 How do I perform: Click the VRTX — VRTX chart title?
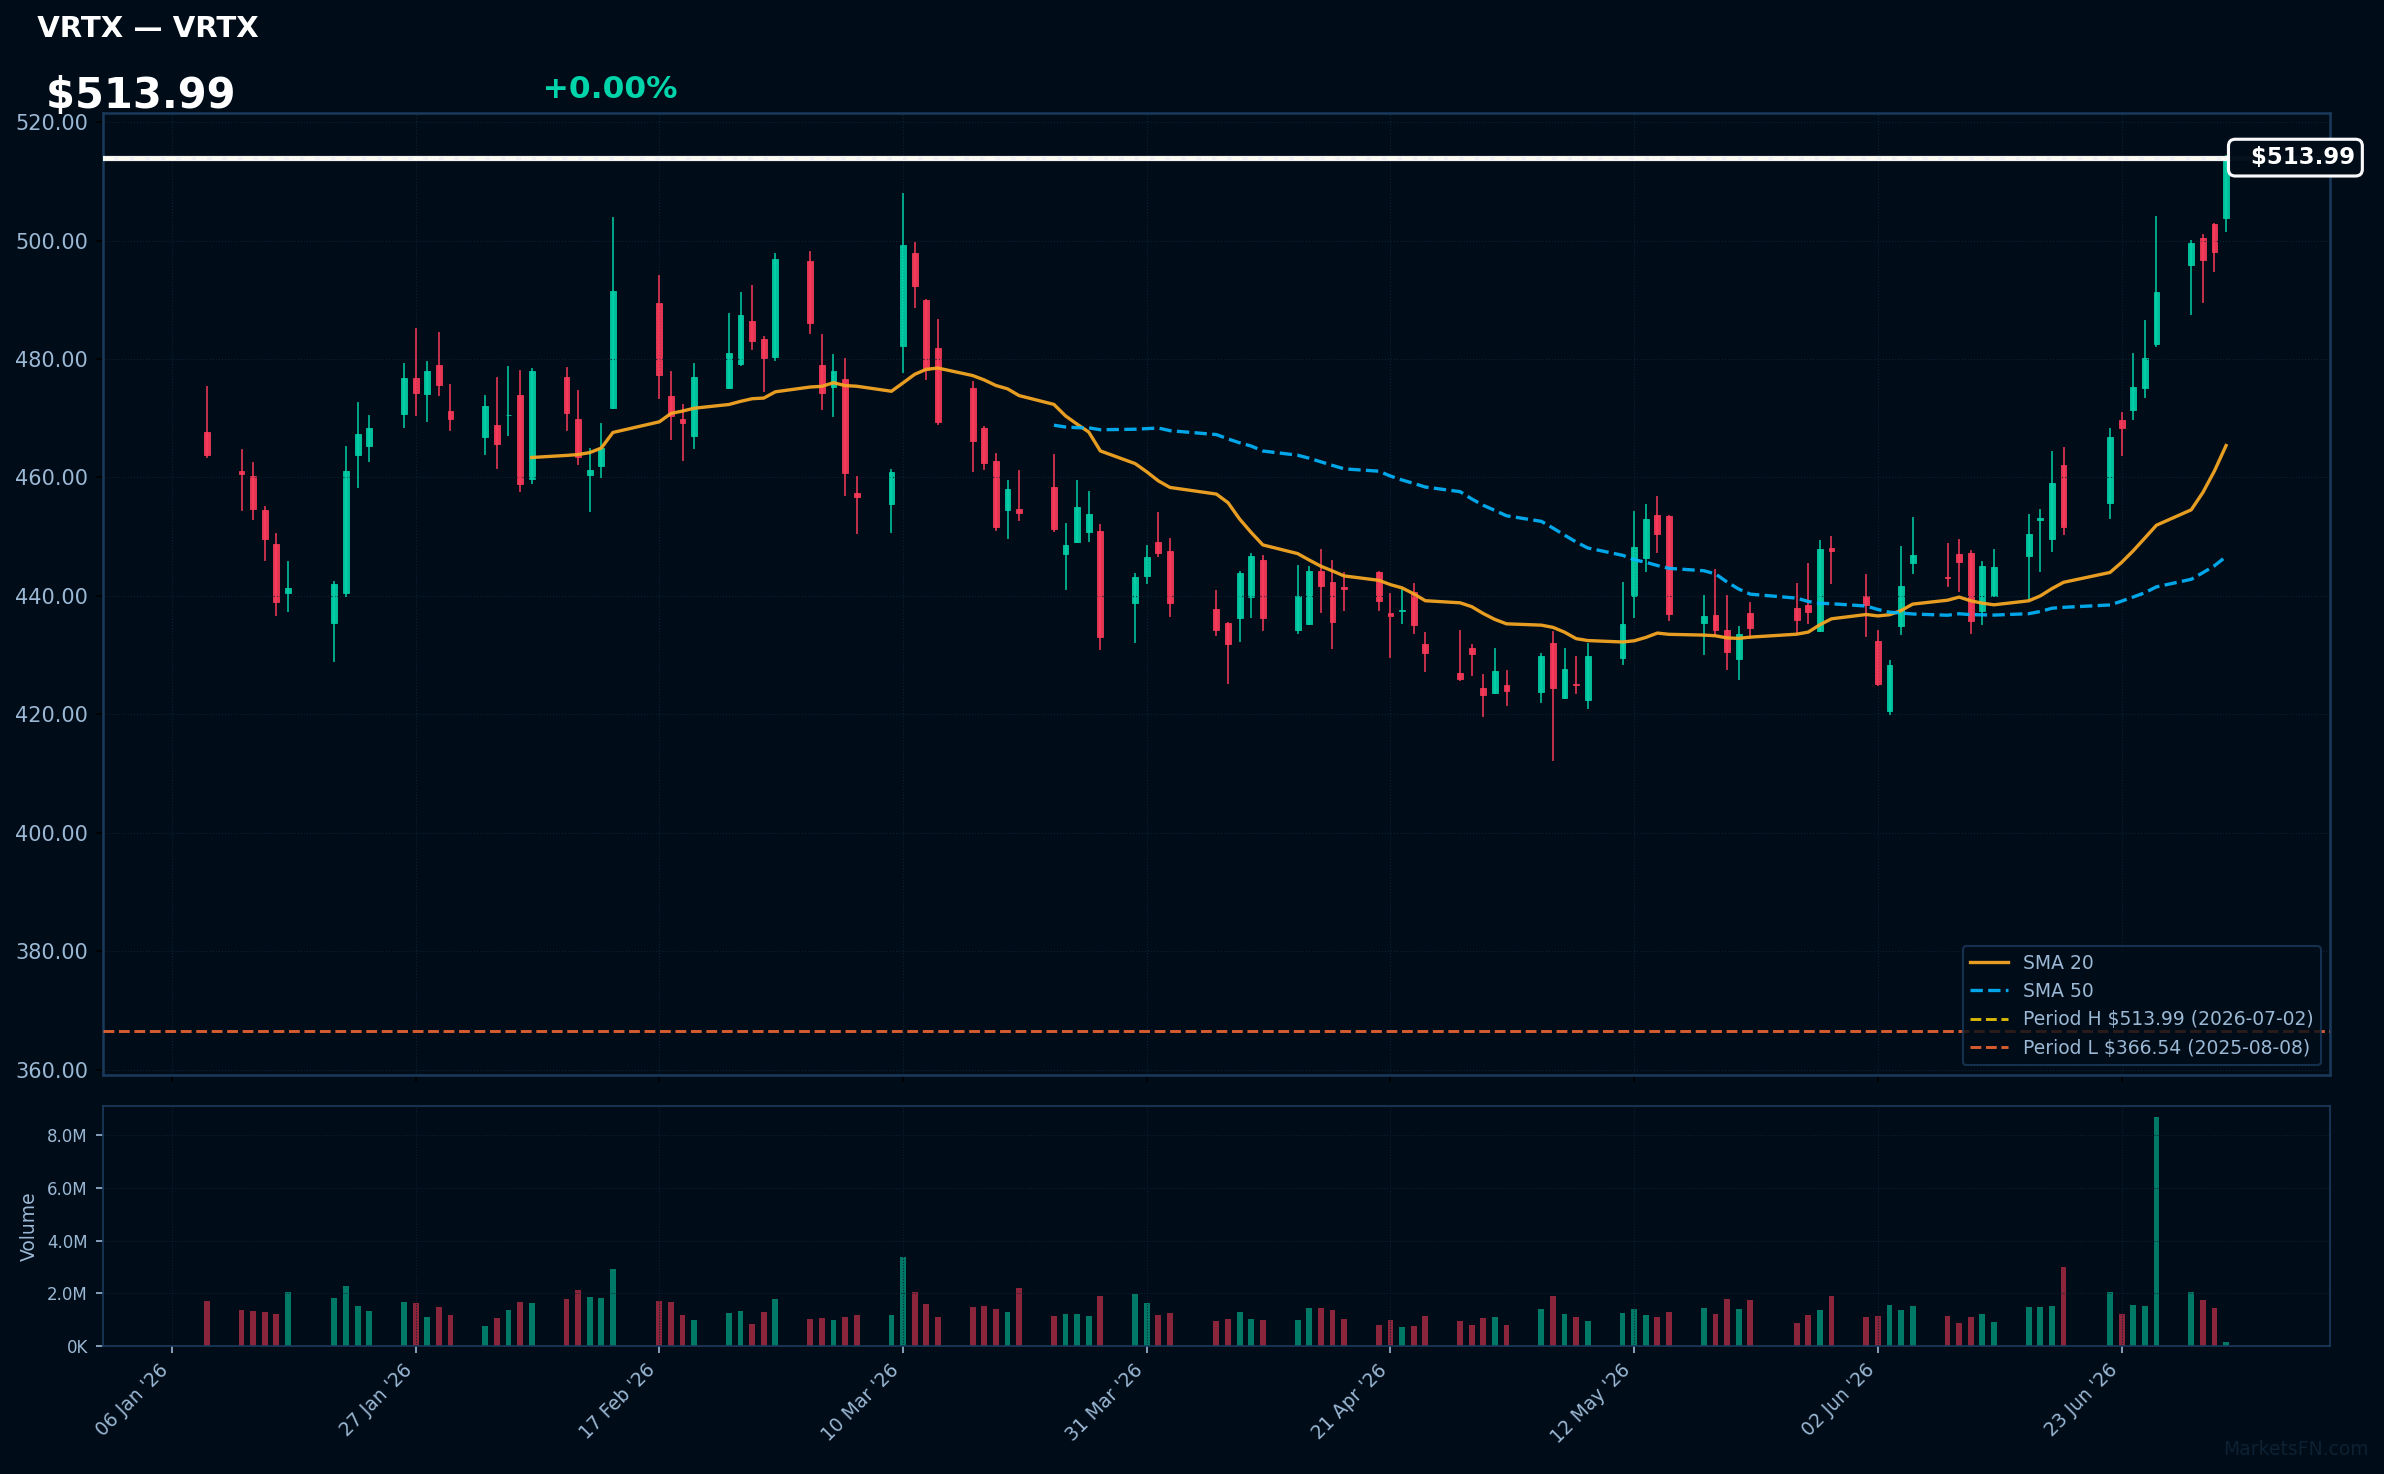[147, 28]
